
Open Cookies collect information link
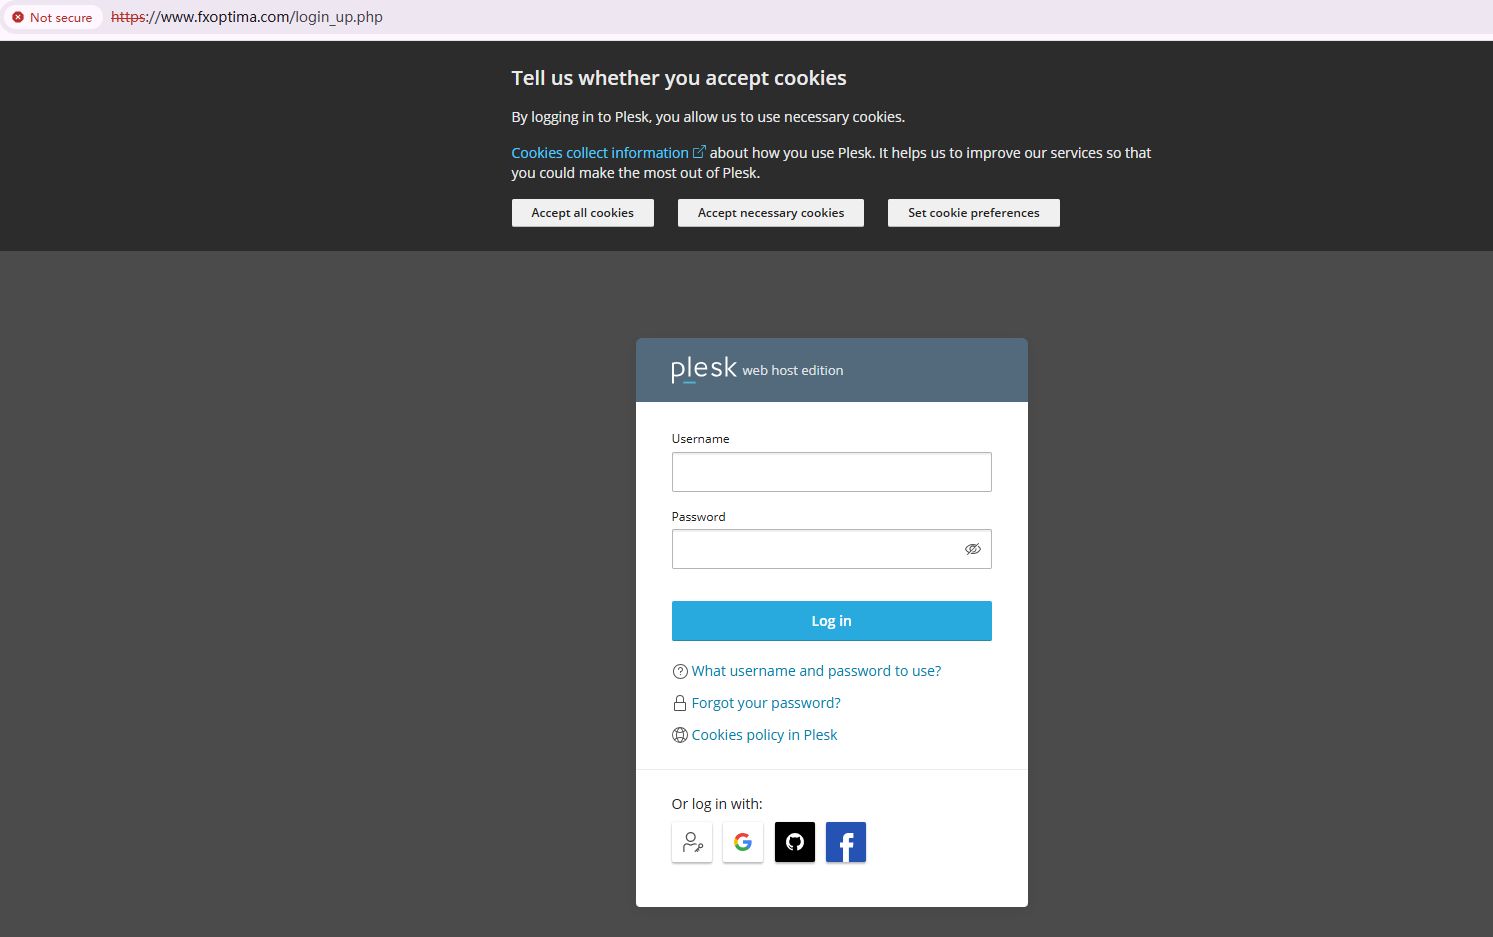(x=608, y=153)
